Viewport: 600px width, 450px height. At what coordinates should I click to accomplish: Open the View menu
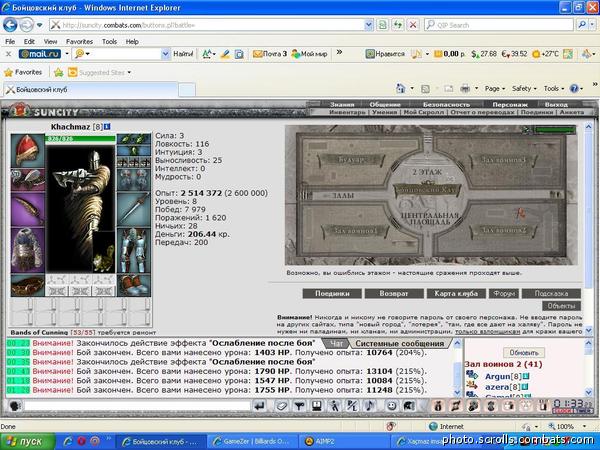[50, 41]
